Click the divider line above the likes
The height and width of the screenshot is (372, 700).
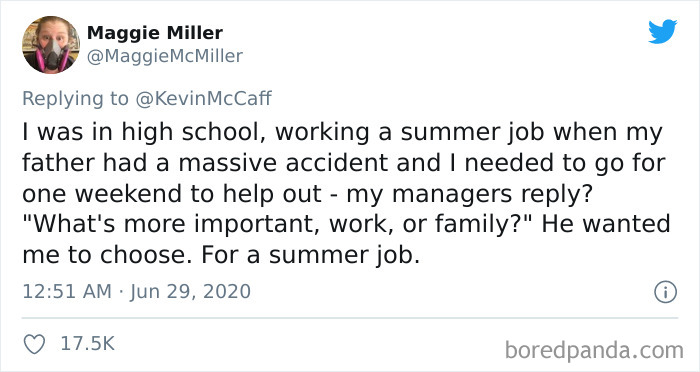pos(350,318)
